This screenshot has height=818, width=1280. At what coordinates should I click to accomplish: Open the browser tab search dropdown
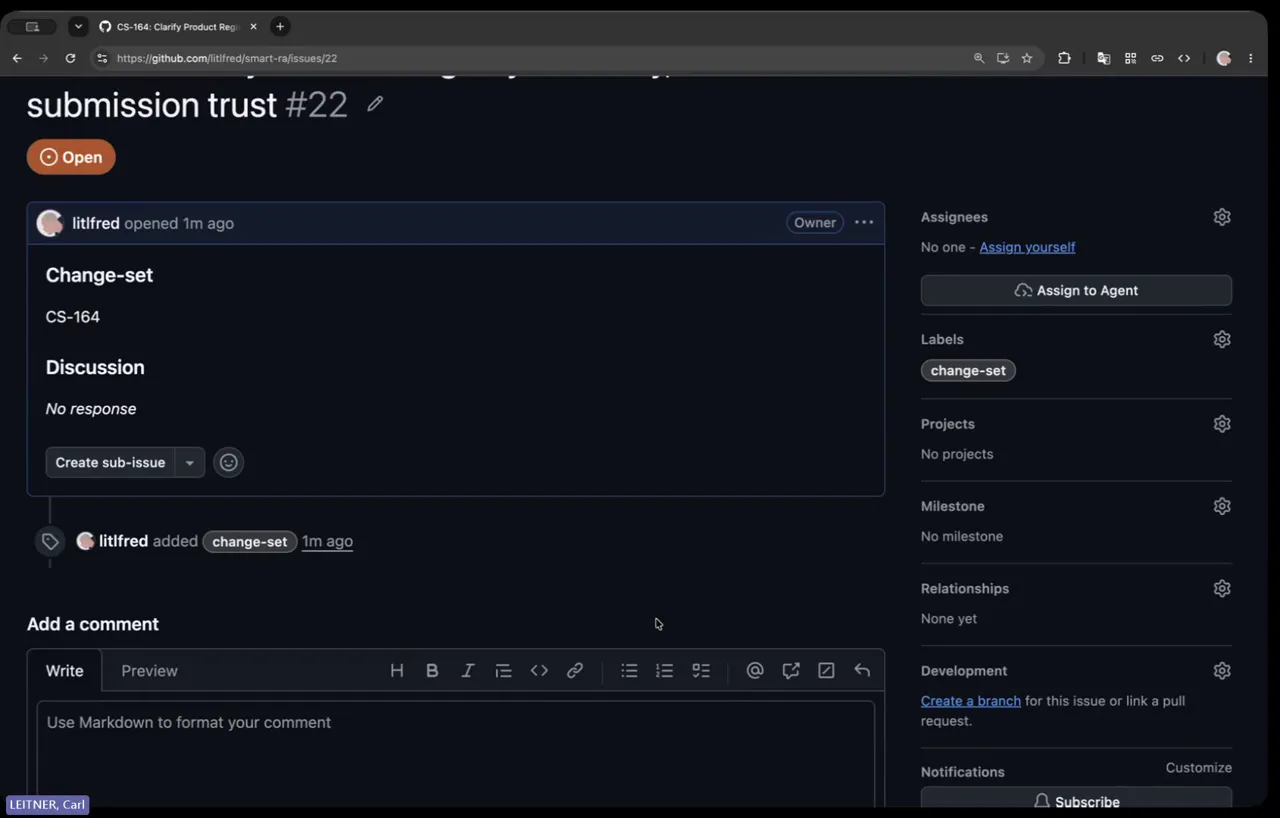tap(78, 26)
